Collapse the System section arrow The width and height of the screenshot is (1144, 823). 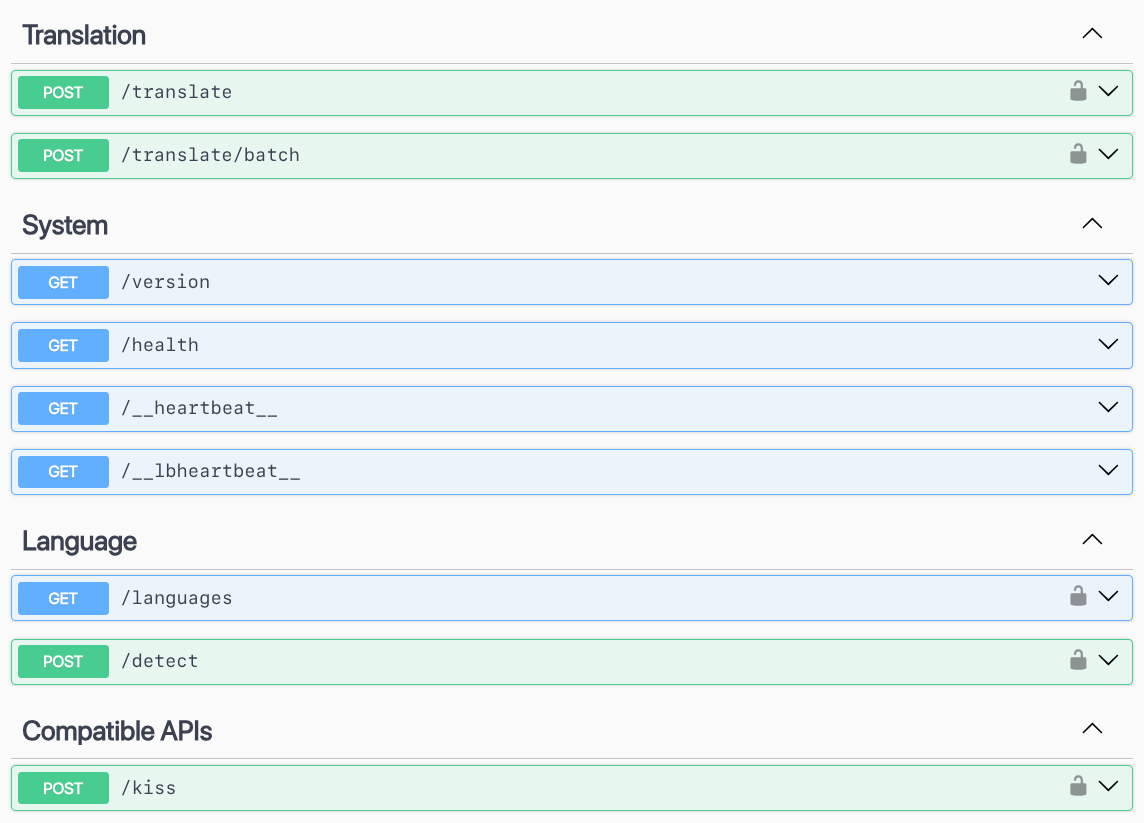1092,224
